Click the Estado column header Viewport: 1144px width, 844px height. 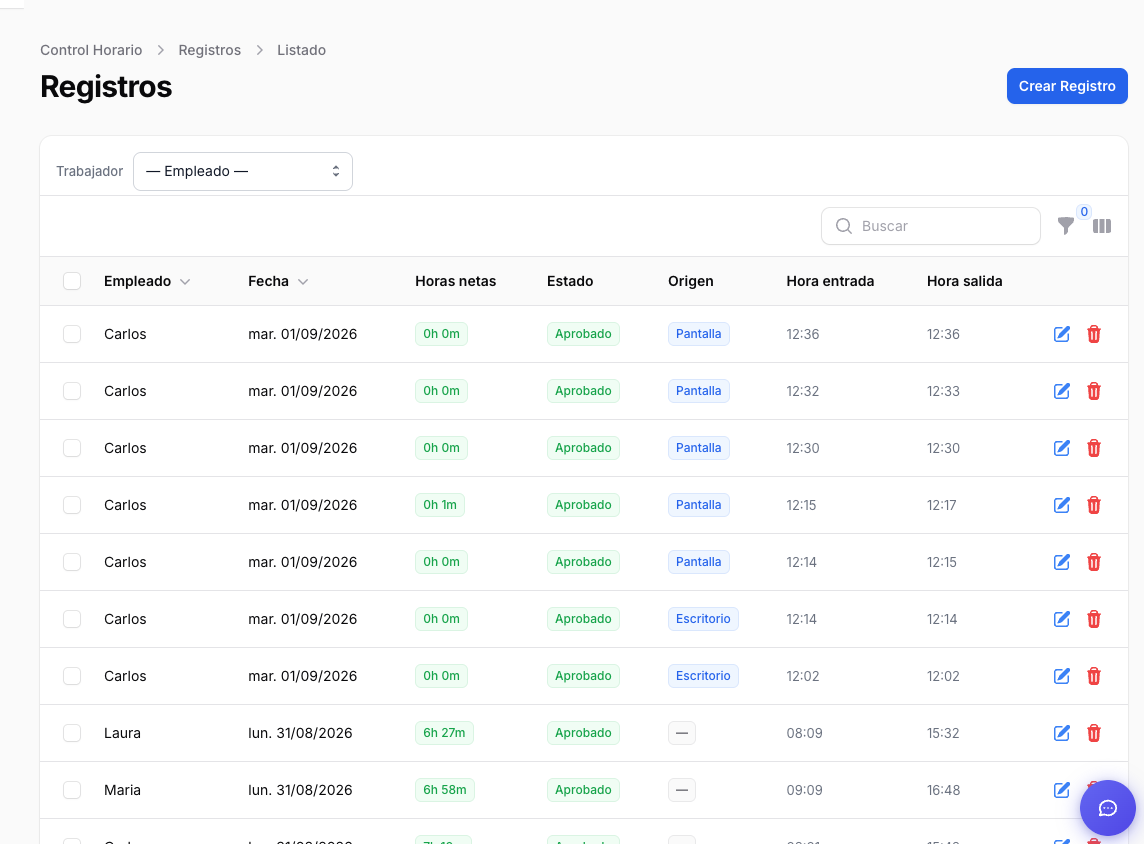tap(570, 281)
